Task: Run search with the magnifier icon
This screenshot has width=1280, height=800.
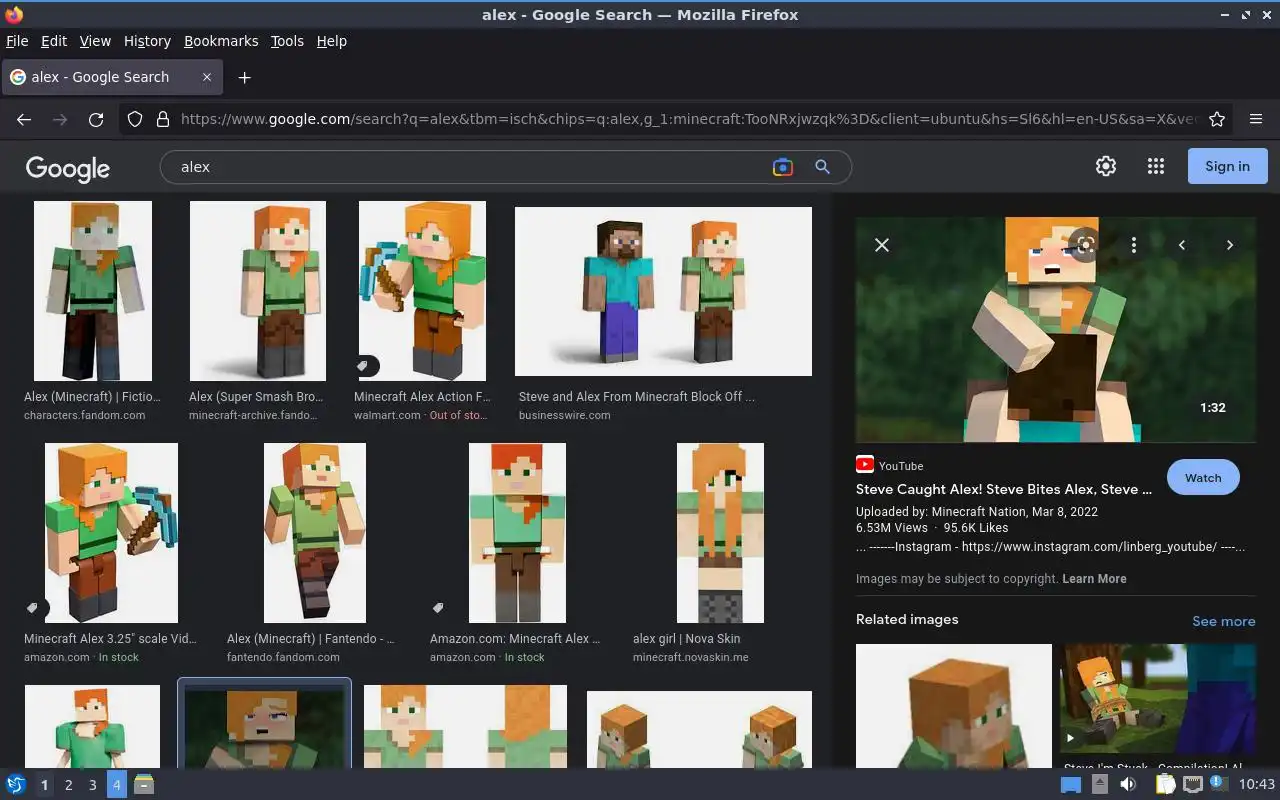Action: tap(822, 167)
